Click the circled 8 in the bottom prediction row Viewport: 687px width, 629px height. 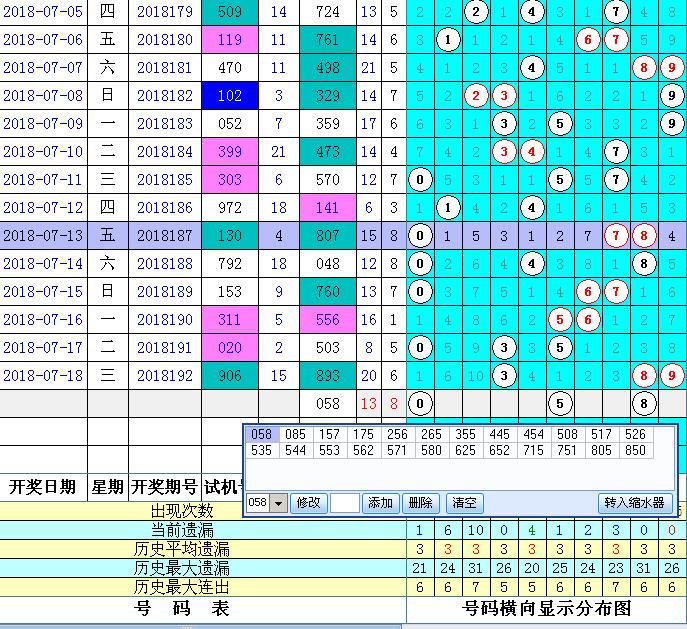pyautogui.click(x=645, y=404)
